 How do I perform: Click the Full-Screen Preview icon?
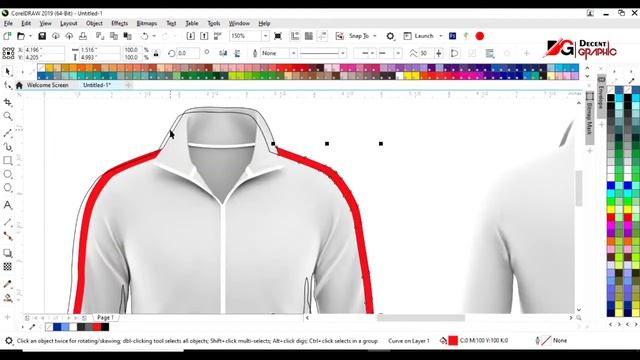click(278, 36)
